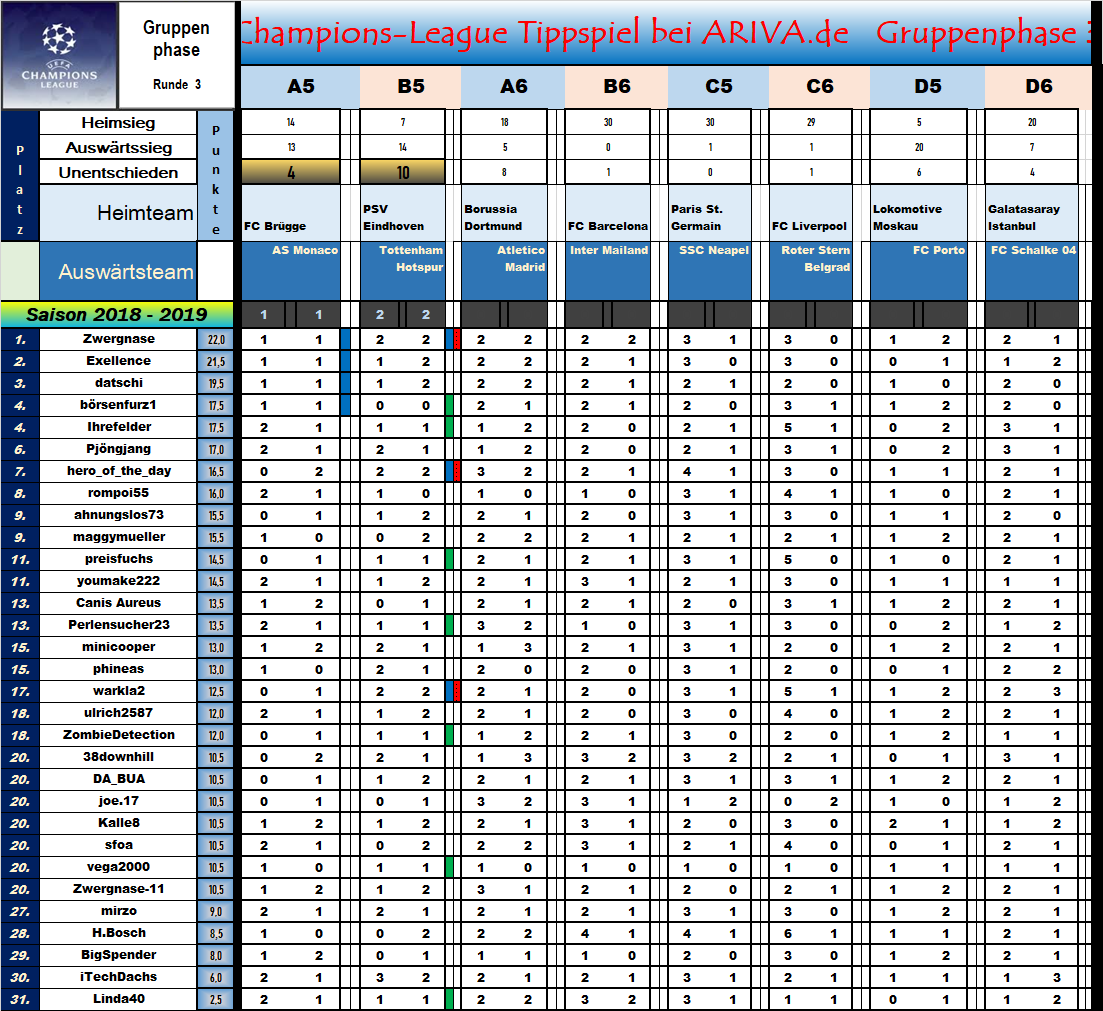1103x1011 pixels.
Task: Click player name Zwergnase in rank 1
Action: [x=118, y=339]
